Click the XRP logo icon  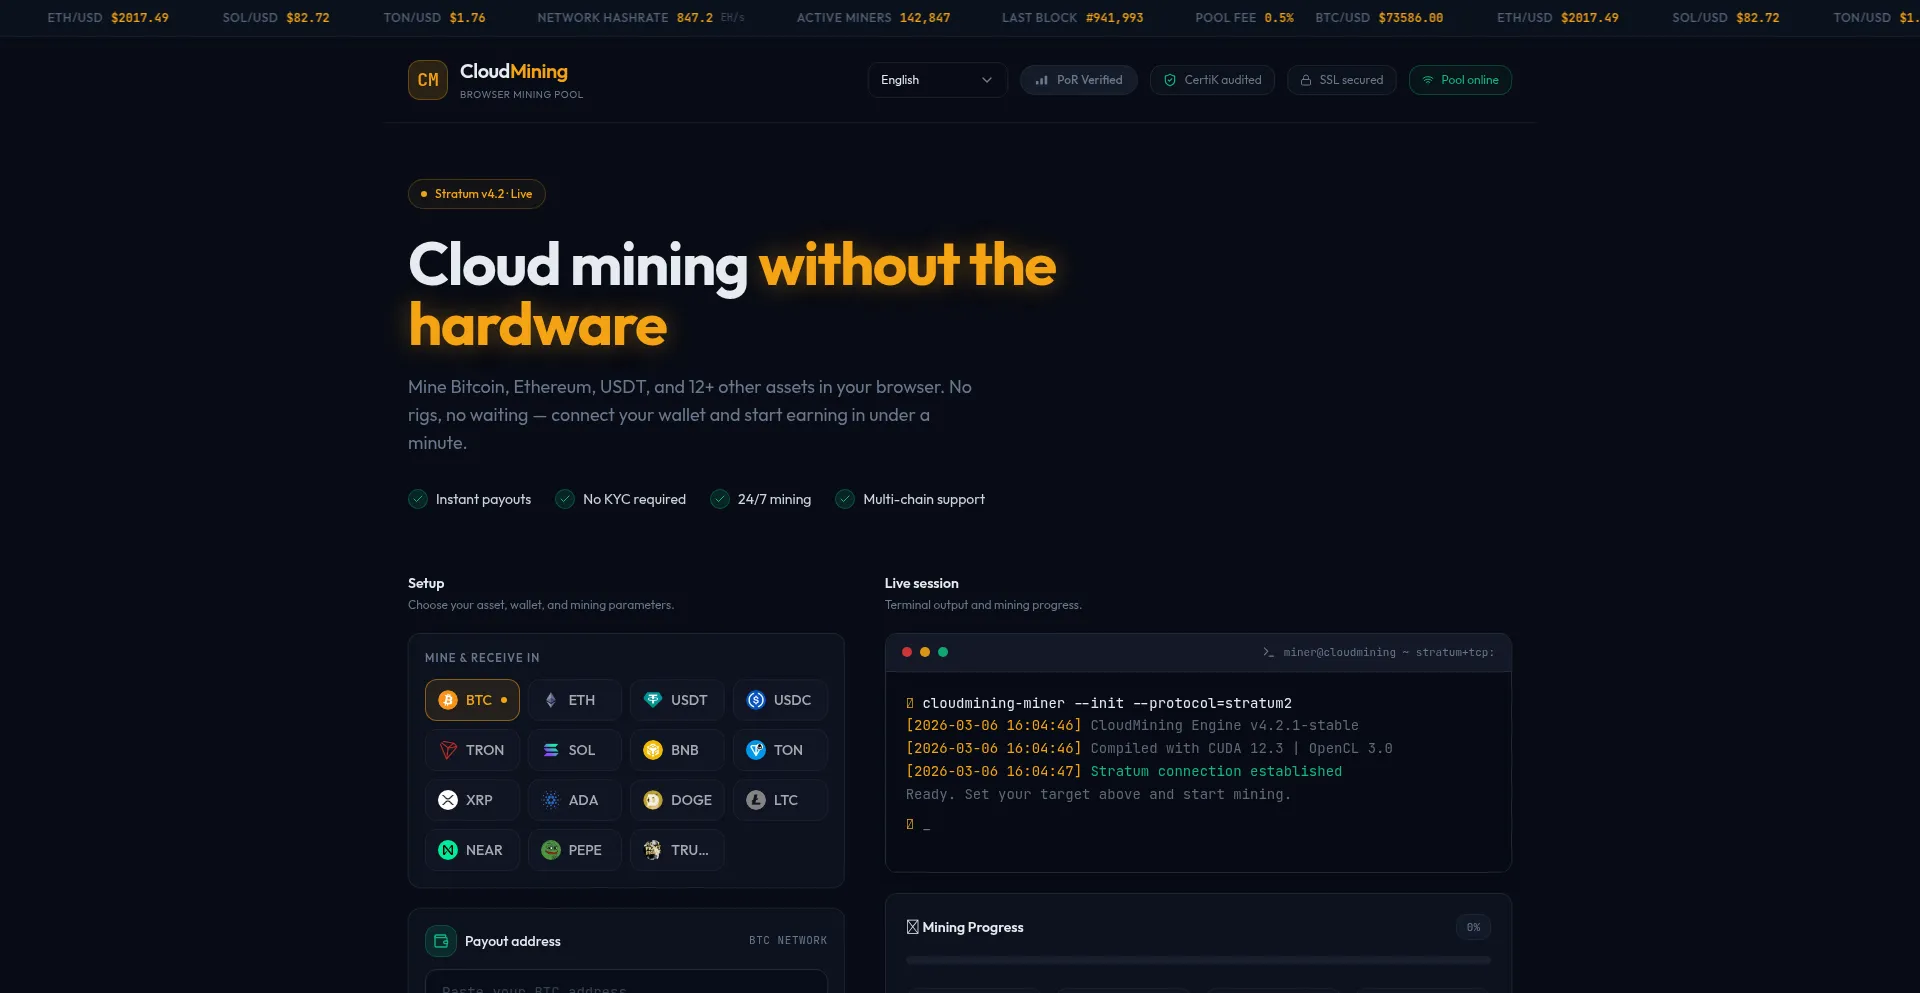pyautogui.click(x=448, y=800)
